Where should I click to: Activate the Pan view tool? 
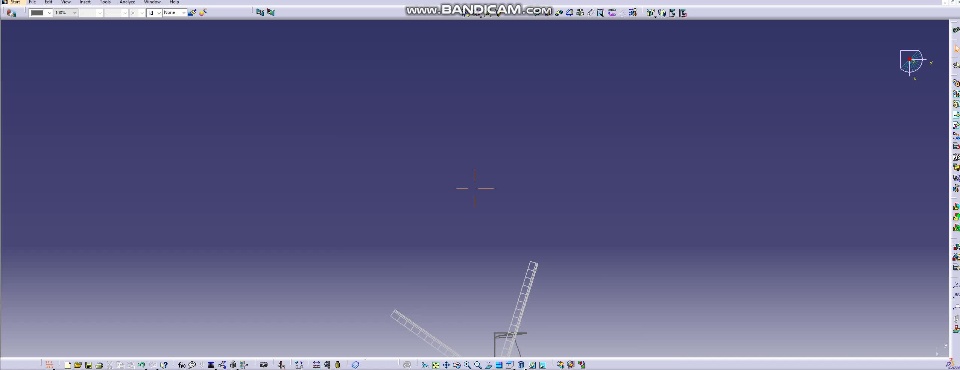click(x=446, y=365)
